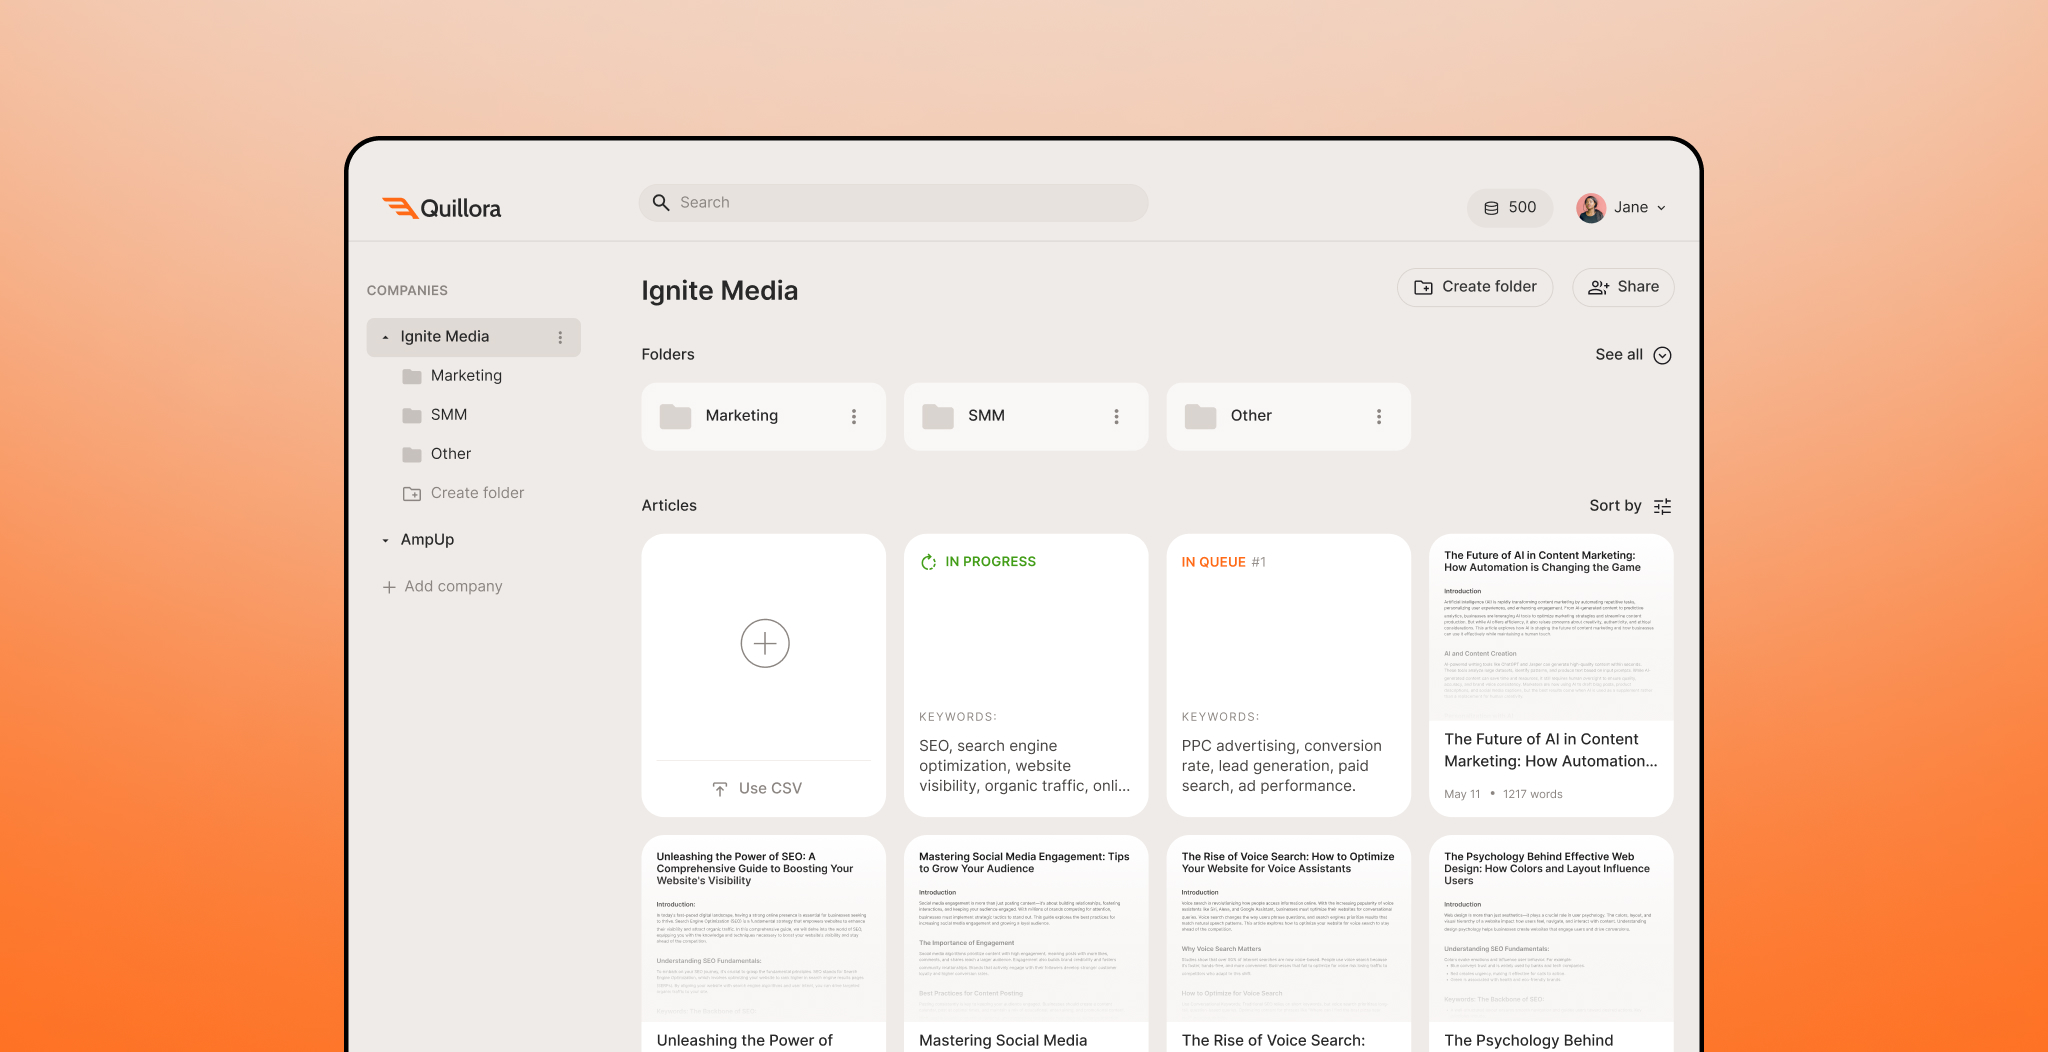Open Ignite Media sidebar options menu
The image size is (2048, 1052).
click(560, 338)
